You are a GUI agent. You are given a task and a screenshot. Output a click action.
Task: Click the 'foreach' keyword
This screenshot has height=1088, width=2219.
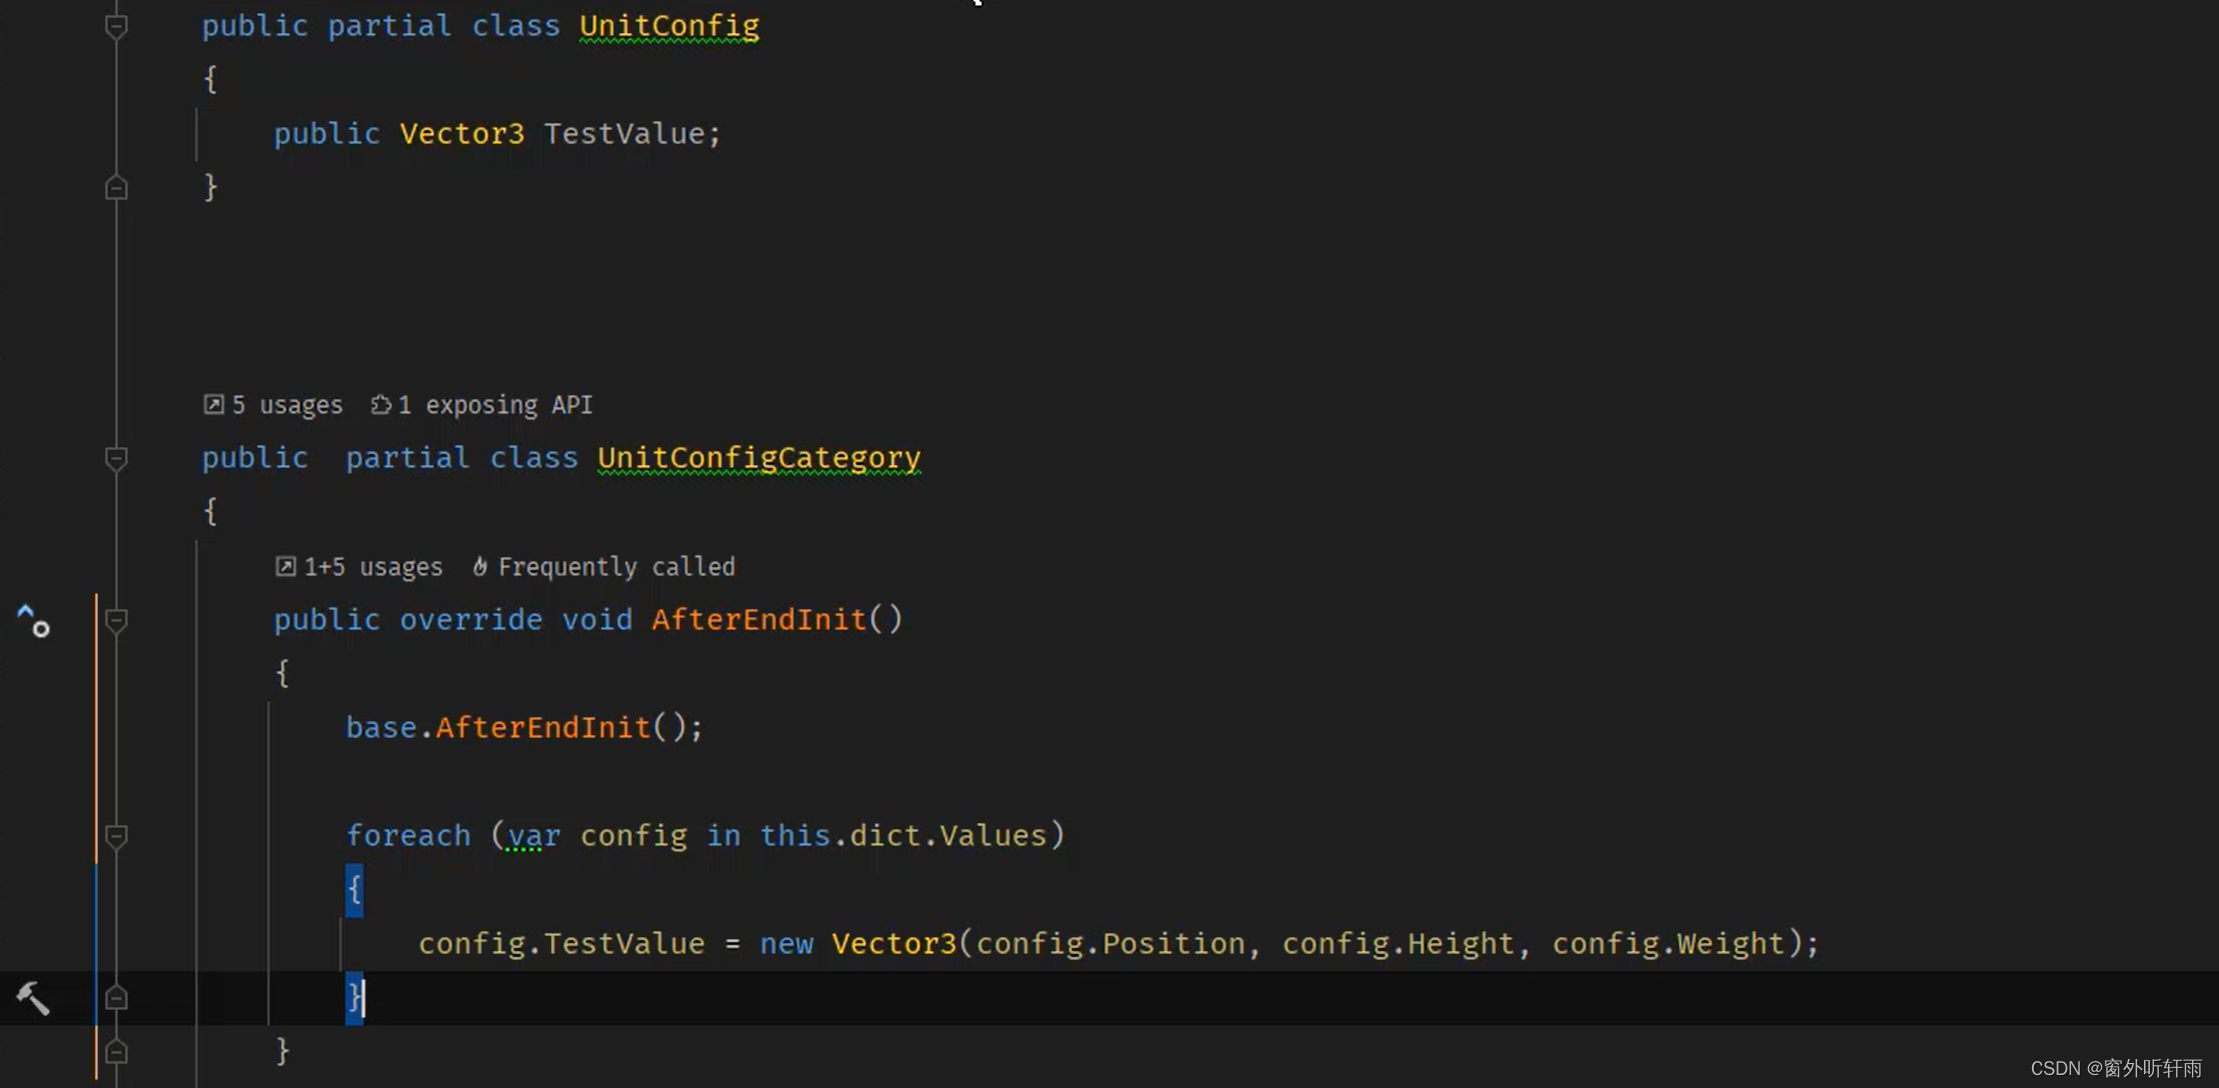click(408, 836)
